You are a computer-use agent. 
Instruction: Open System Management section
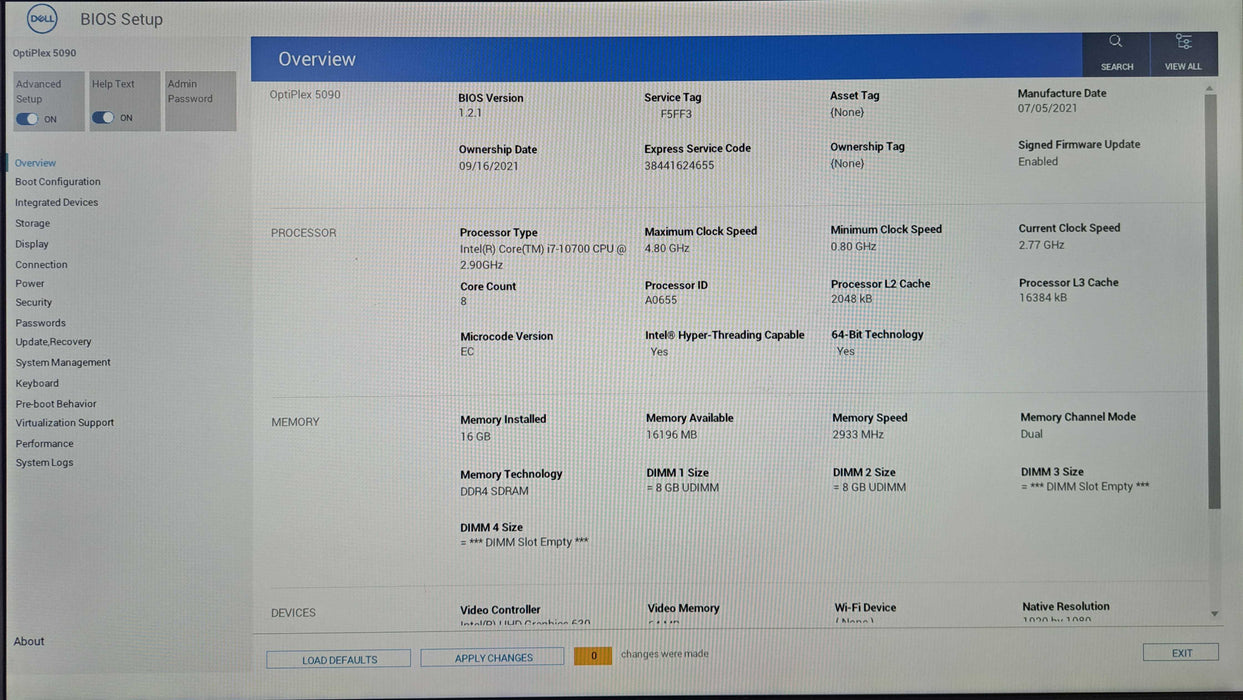(x=63, y=363)
